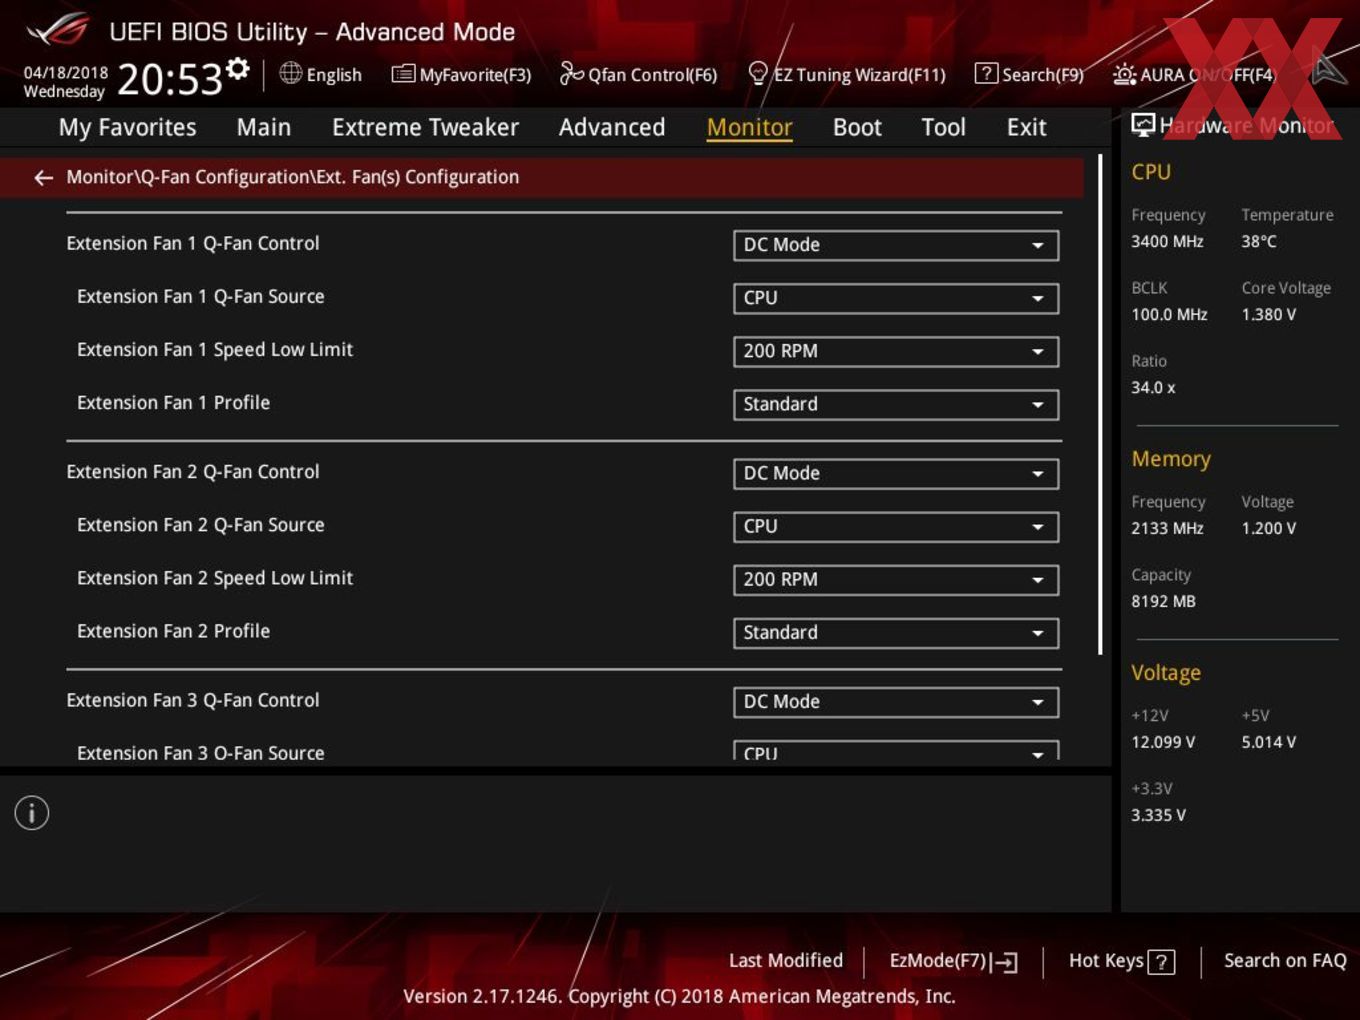
Task: Select the Monitor tab
Action: (x=749, y=128)
